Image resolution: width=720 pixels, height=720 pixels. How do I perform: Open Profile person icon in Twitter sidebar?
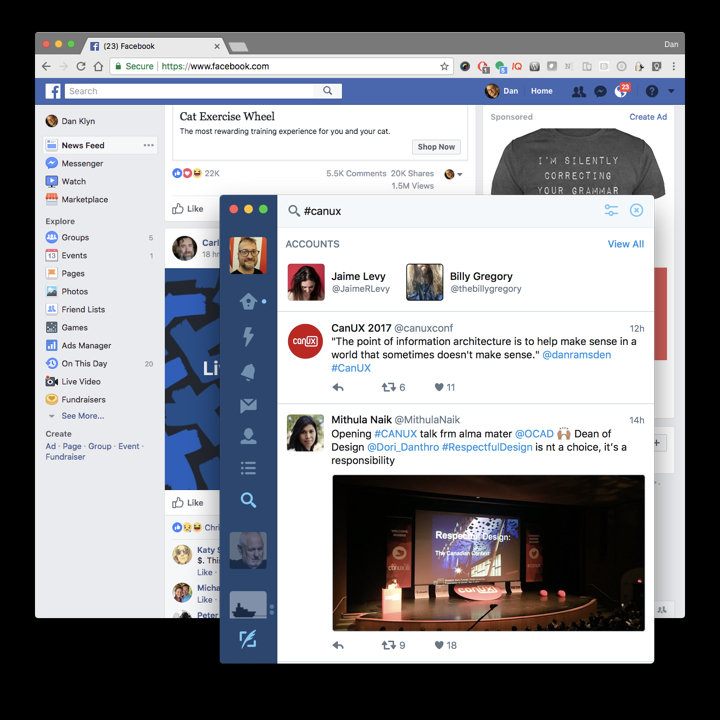[x=248, y=436]
